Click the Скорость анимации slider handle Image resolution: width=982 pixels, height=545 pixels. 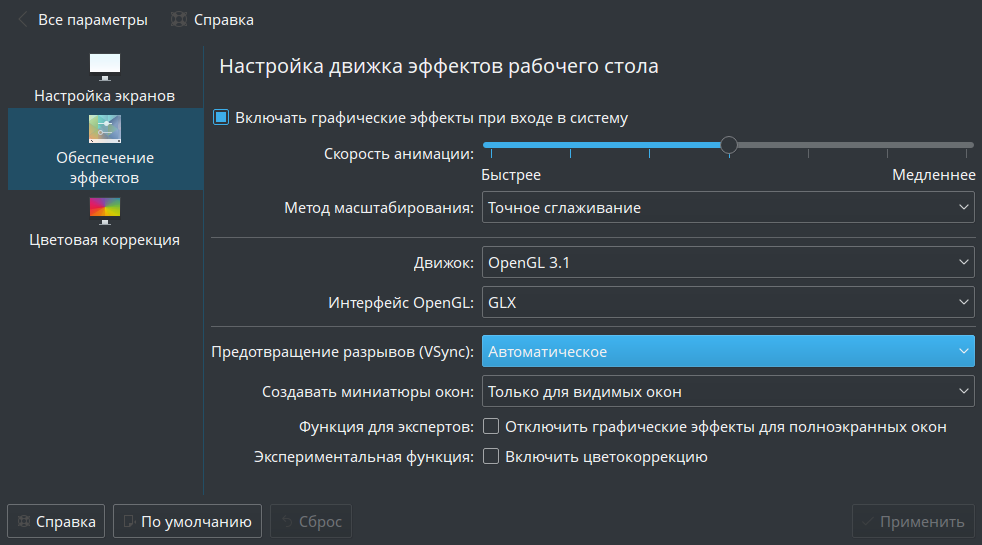coord(729,145)
